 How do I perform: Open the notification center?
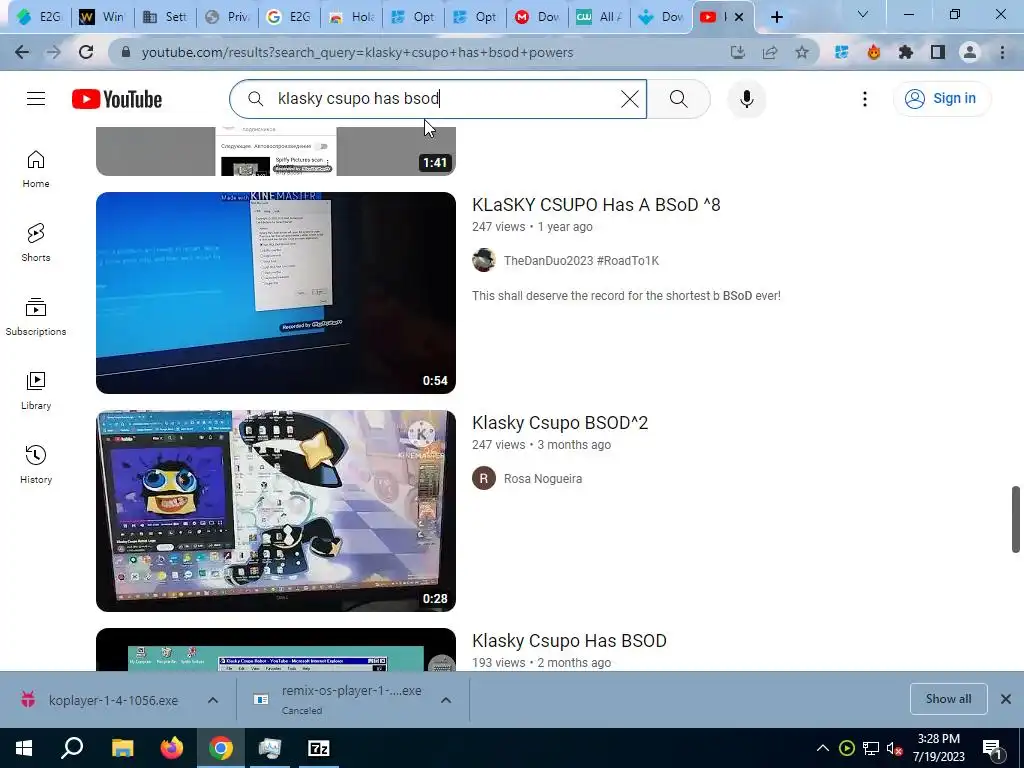pyautogui.click(x=992, y=748)
